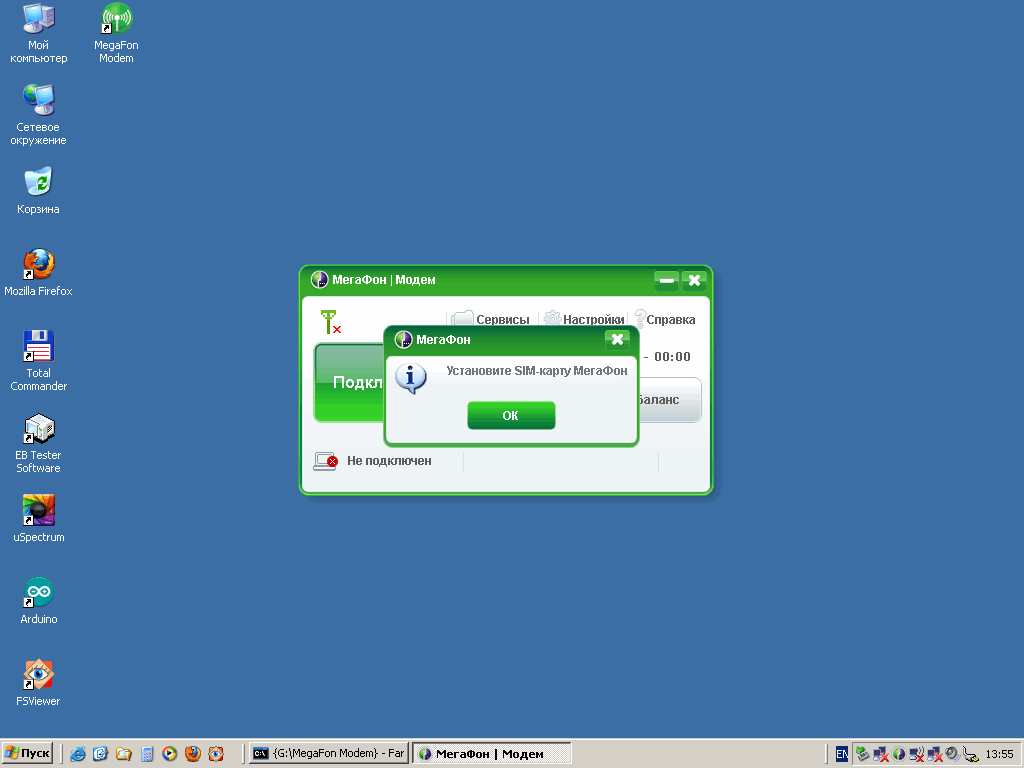Viewport: 1024px width, 768px height.
Task: Open the folder explorer Quick Launch icon
Action: 123,754
